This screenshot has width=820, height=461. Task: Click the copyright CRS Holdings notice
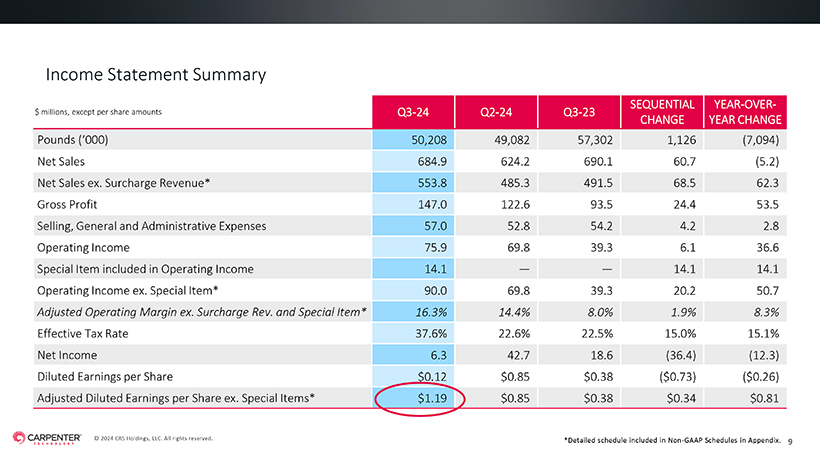[x=153, y=439]
